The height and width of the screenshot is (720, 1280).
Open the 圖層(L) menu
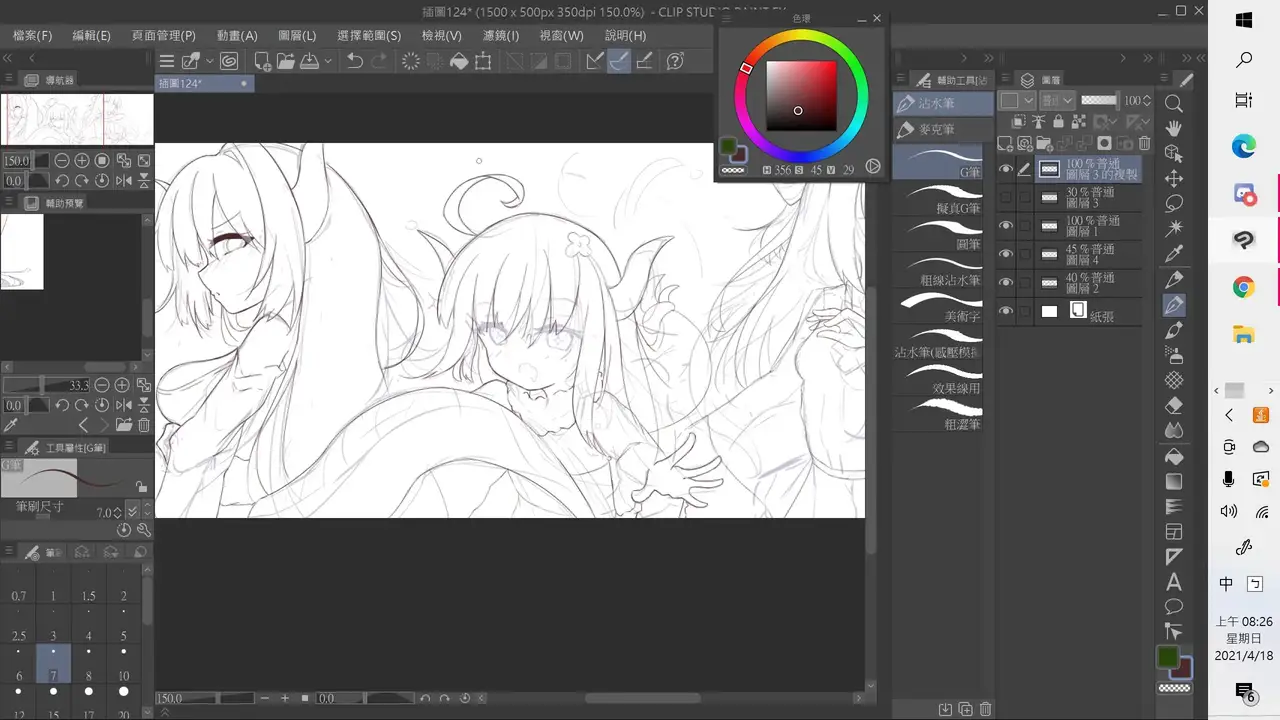[x=296, y=35]
